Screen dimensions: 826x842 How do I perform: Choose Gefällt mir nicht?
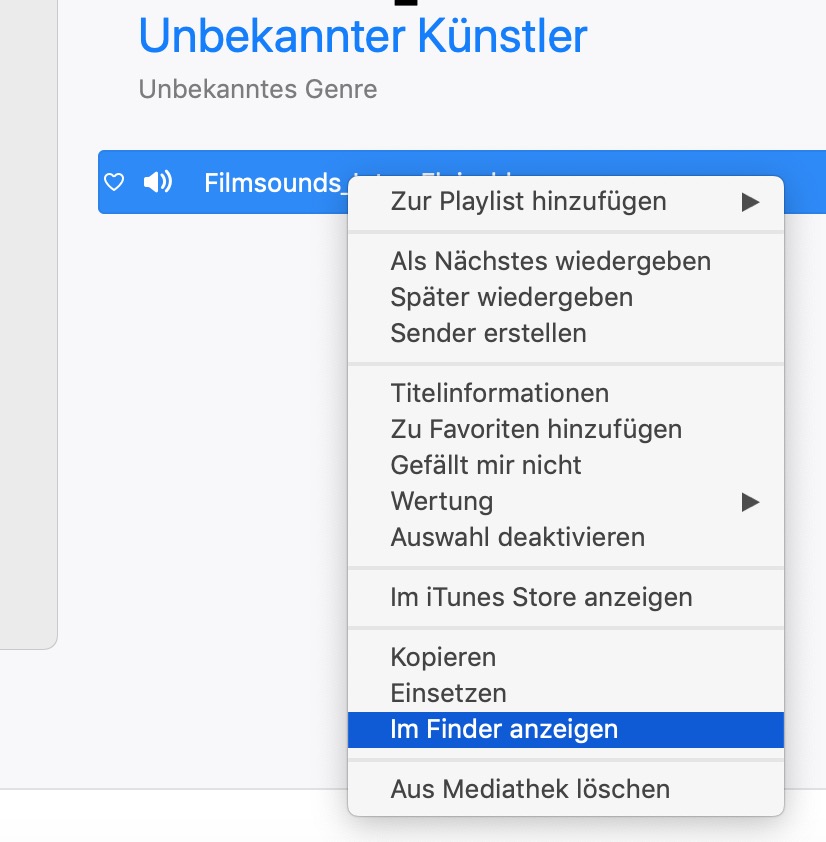[486, 465]
